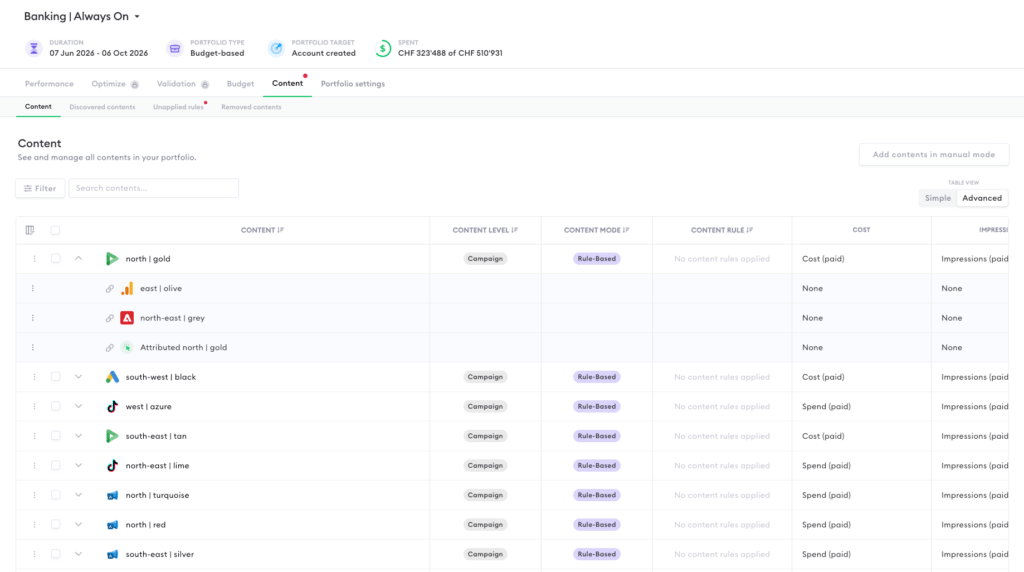
Task: Expand the west | azure row
Action: (x=78, y=406)
